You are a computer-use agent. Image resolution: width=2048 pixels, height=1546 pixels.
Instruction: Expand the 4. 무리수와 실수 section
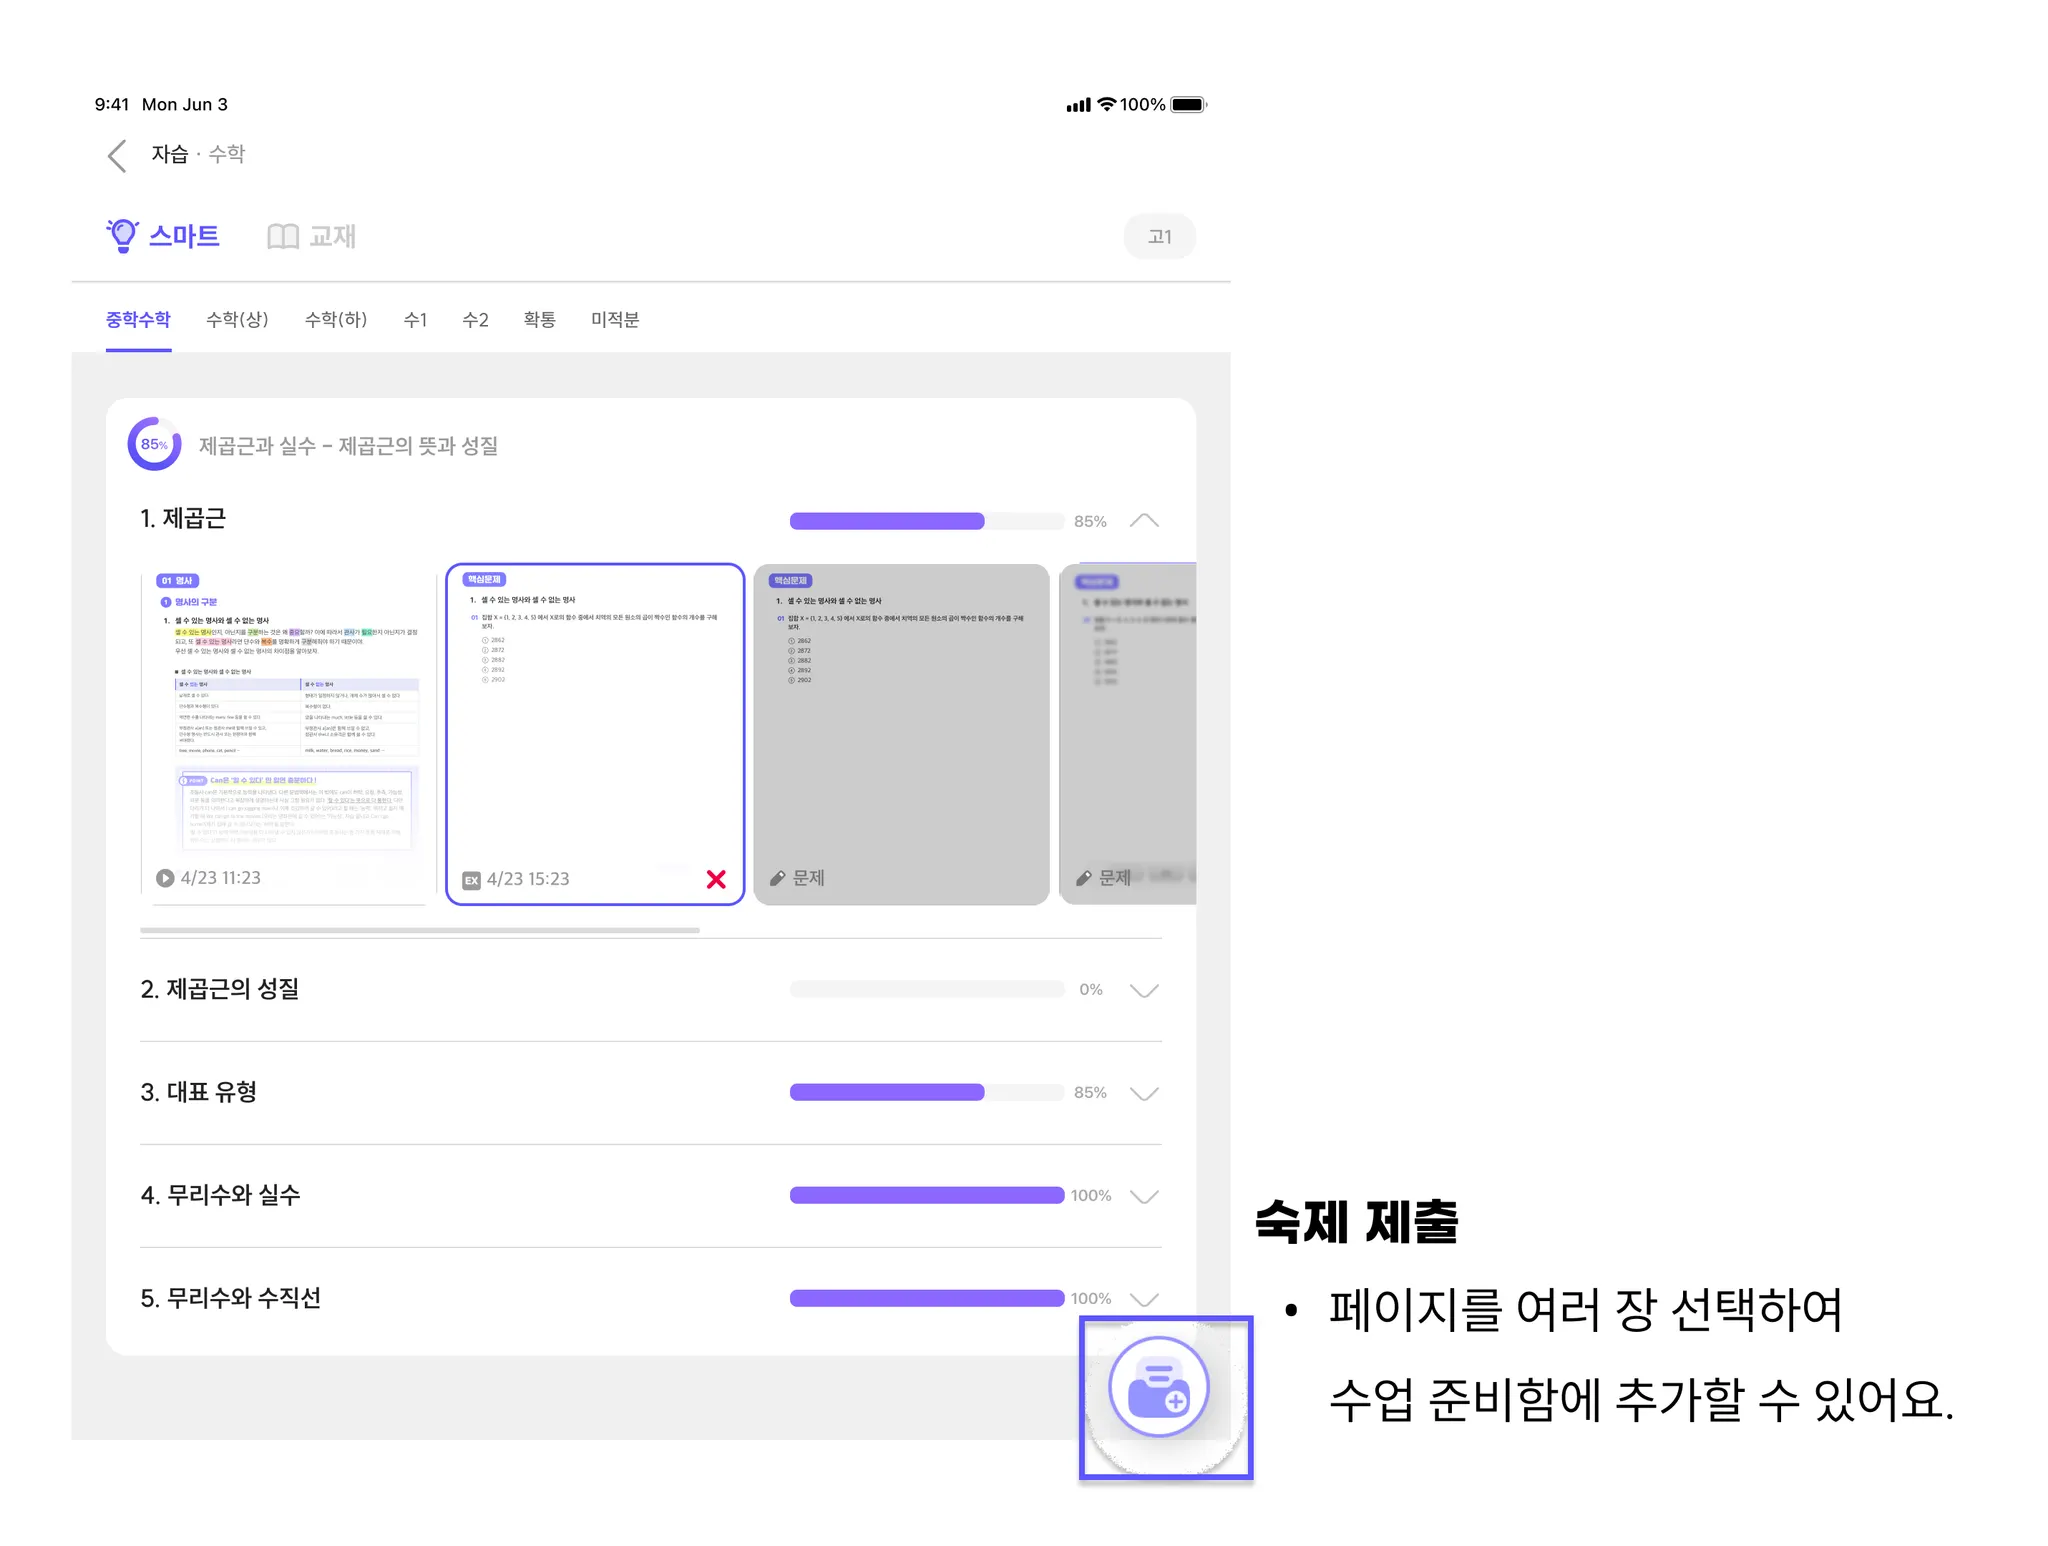click(1144, 1196)
